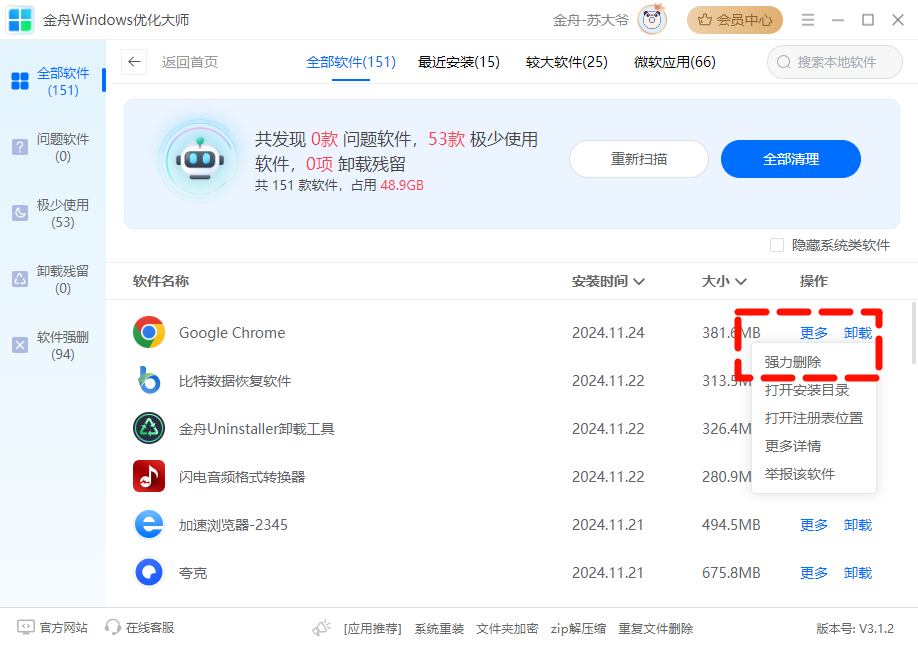Click the 加速浏览器-2345 app icon

149,524
